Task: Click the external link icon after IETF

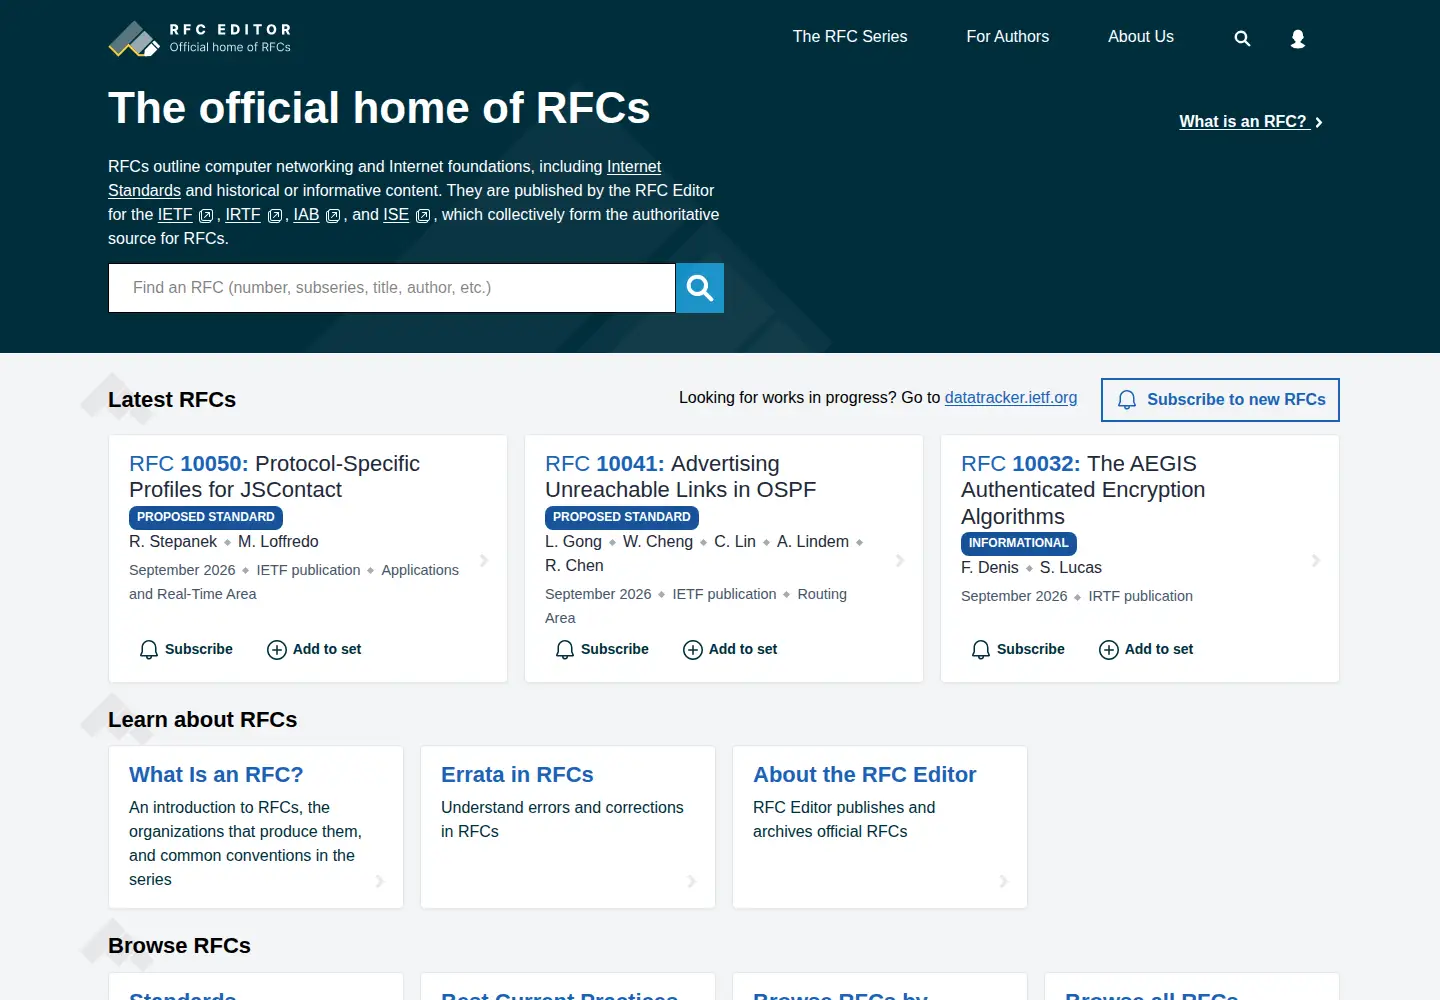Action: pos(206,216)
